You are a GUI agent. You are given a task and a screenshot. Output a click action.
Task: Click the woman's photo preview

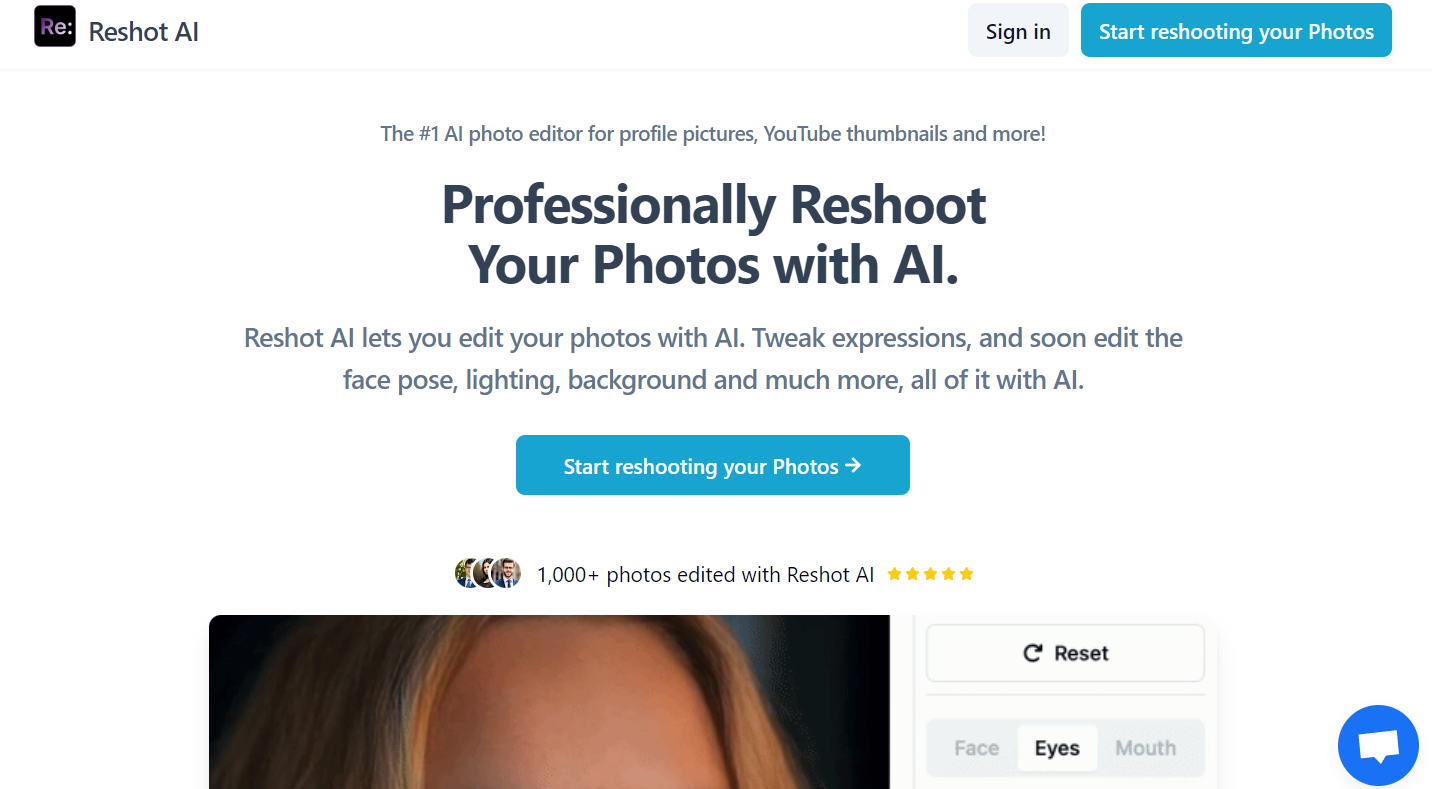pos(549,702)
